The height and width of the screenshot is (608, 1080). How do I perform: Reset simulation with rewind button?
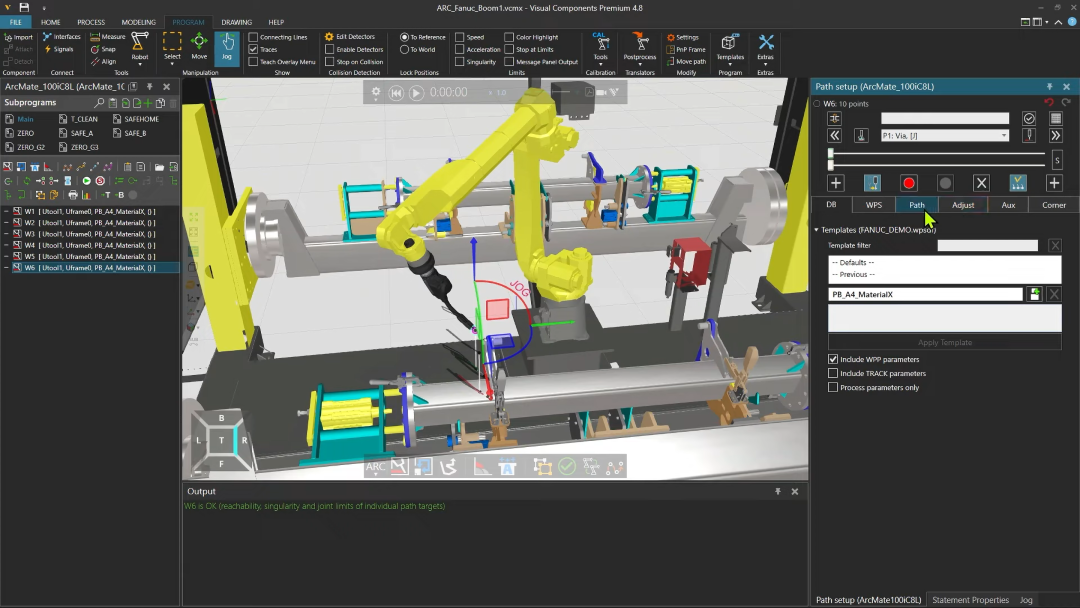click(396, 92)
